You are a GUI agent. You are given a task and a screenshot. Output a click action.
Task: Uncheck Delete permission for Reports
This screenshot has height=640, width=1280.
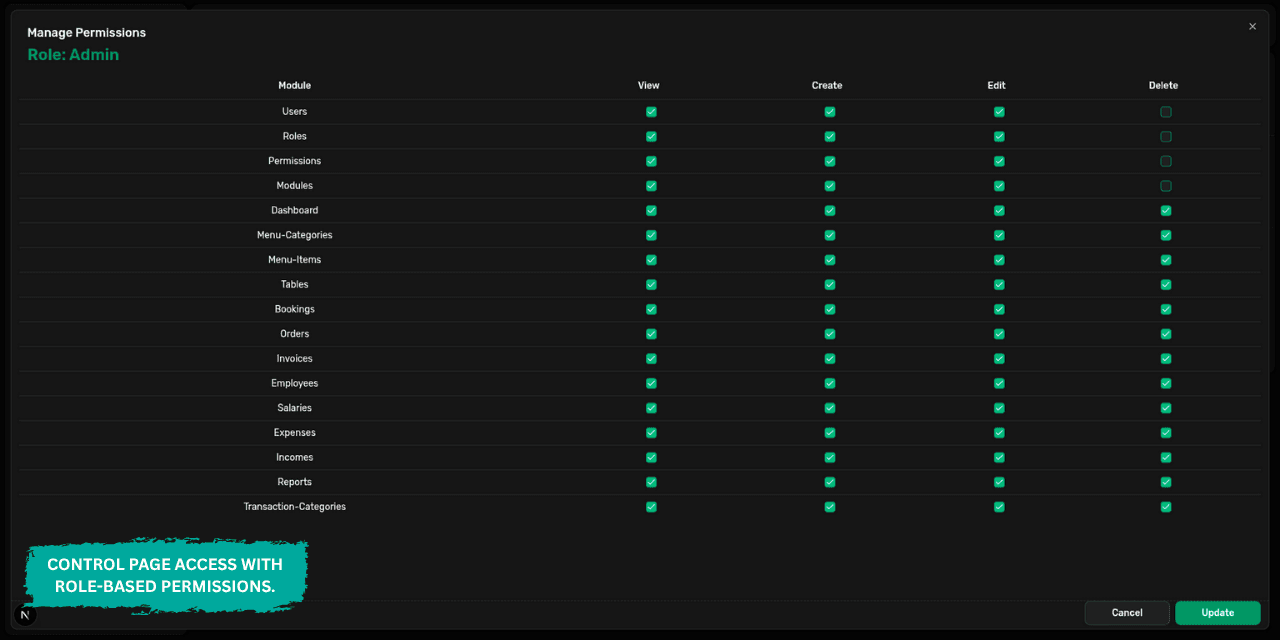coord(1165,482)
